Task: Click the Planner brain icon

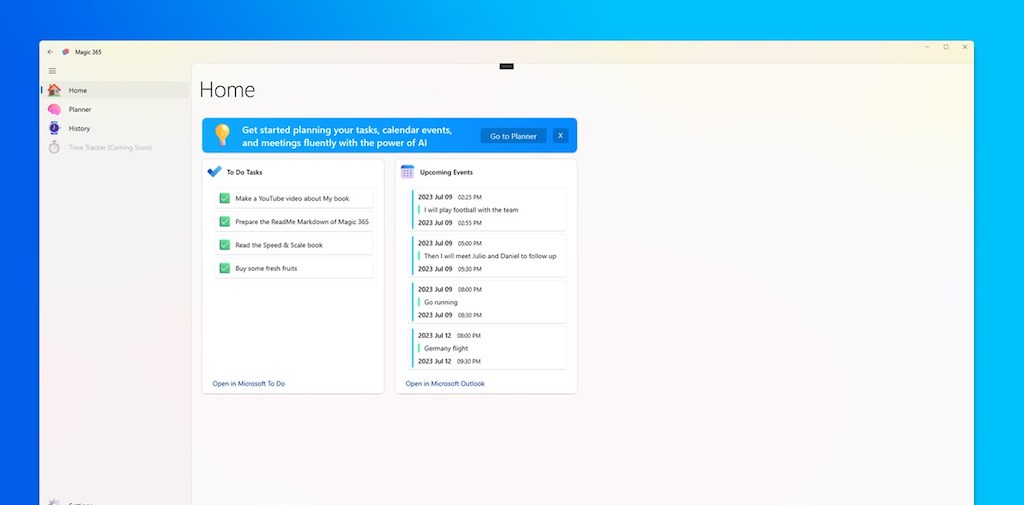Action: 54,109
